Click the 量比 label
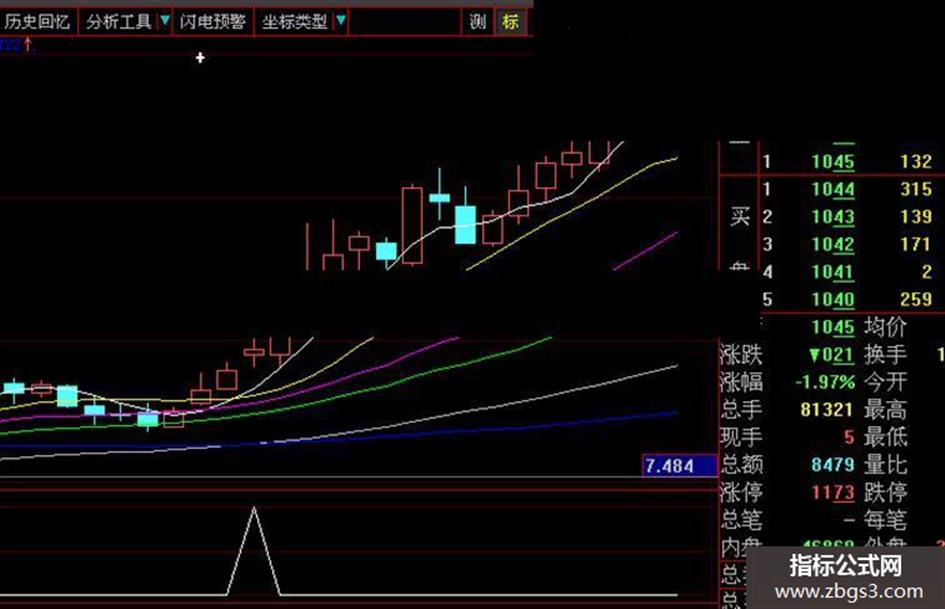The width and height of the screenshot is (945, 609). point(885,465)
